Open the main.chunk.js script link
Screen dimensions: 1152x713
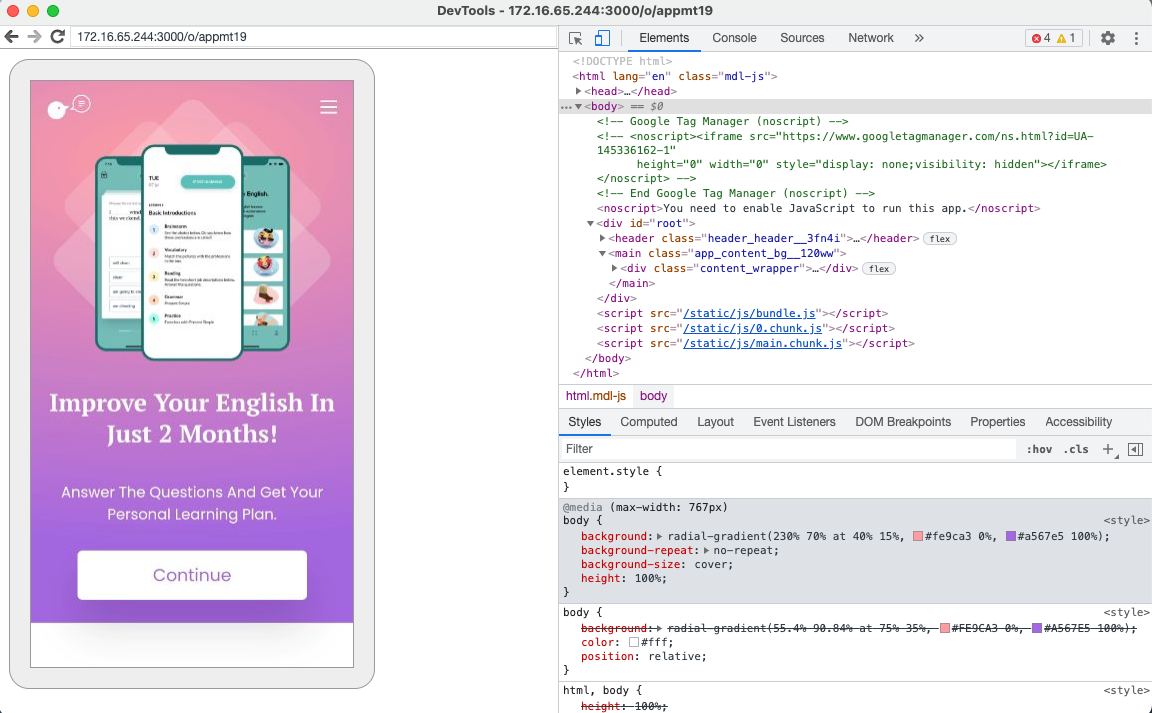pos(763,343)
